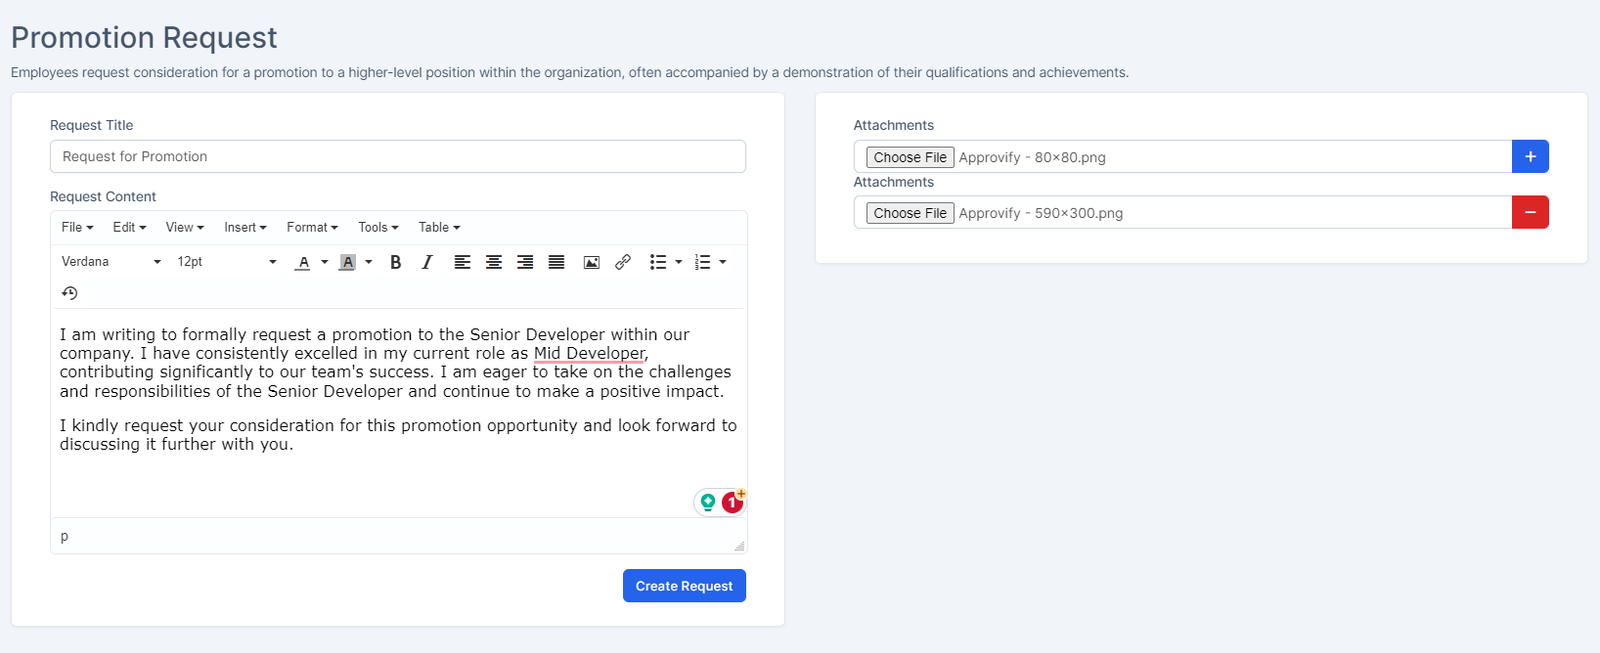Insert a hyperlink

click(623, 261)
